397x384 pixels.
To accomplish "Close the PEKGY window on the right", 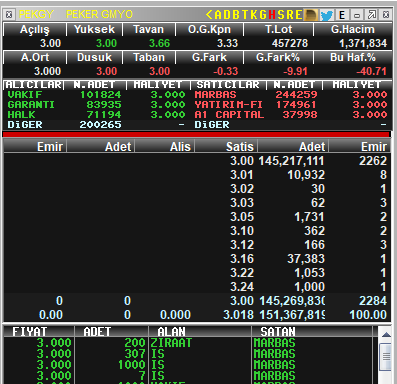I will pyautogui.click(x=386, y=15).
